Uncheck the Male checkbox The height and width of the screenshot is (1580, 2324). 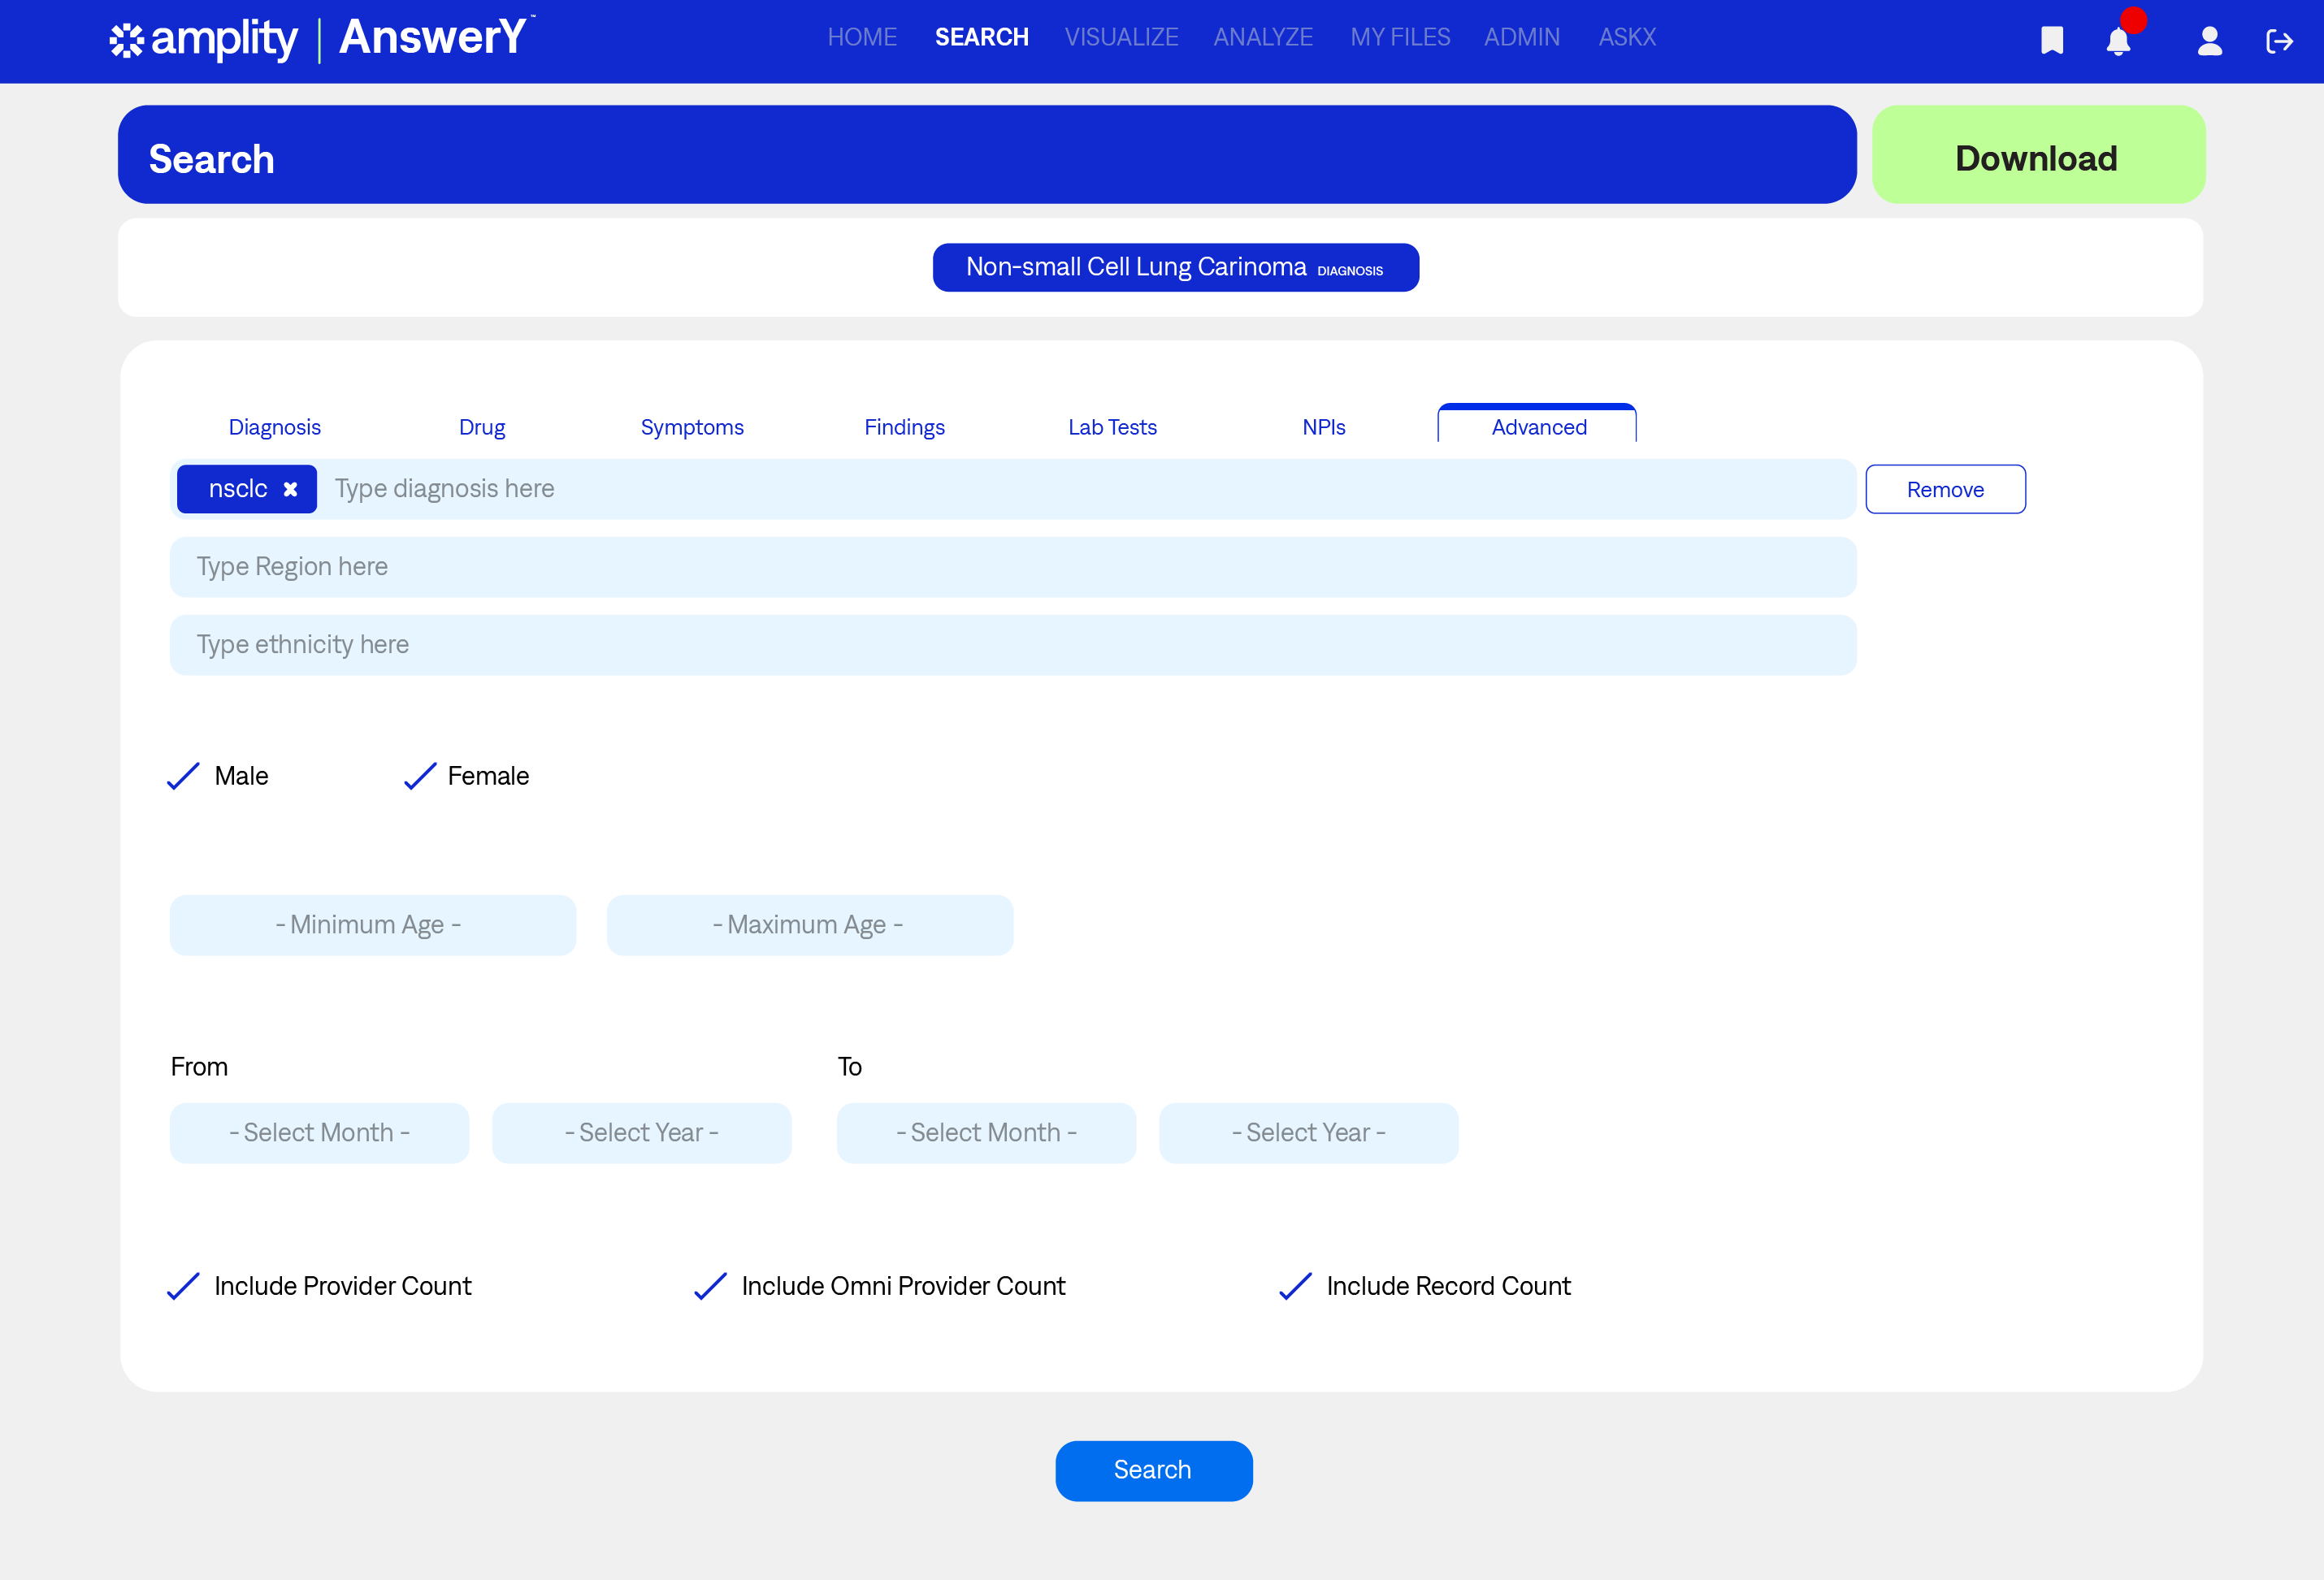(183, 776)
